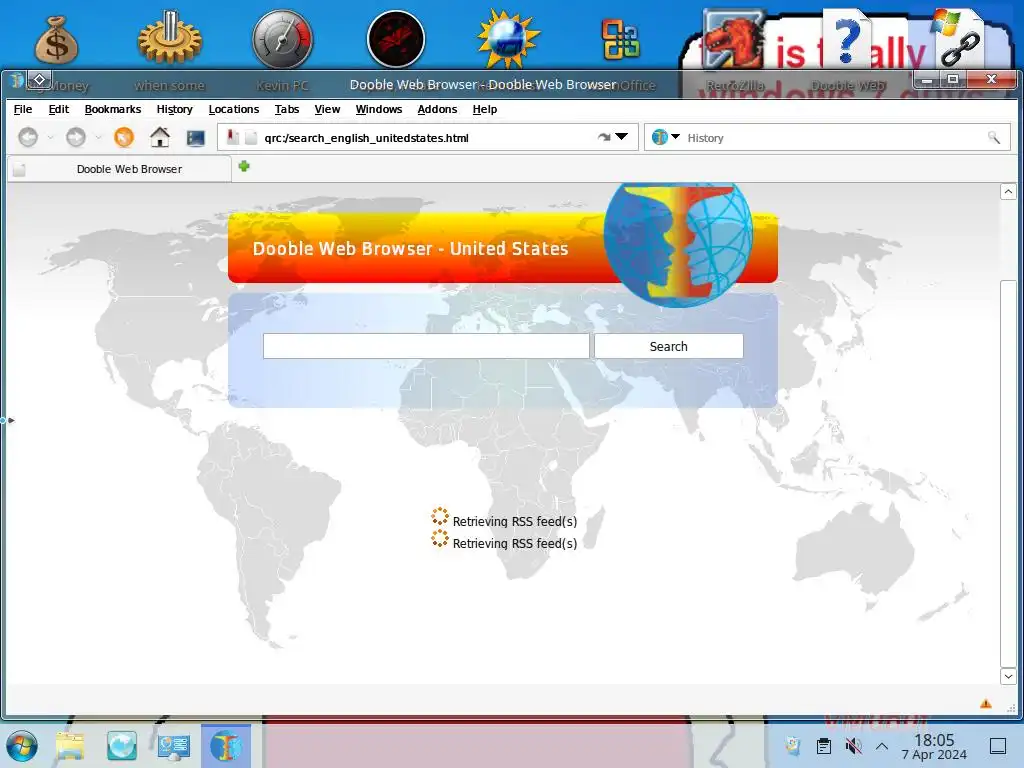The height and width of the screenshot is (768, 1024).
Task: Click the Windows Start orb
Action: [x=22, y=746]
